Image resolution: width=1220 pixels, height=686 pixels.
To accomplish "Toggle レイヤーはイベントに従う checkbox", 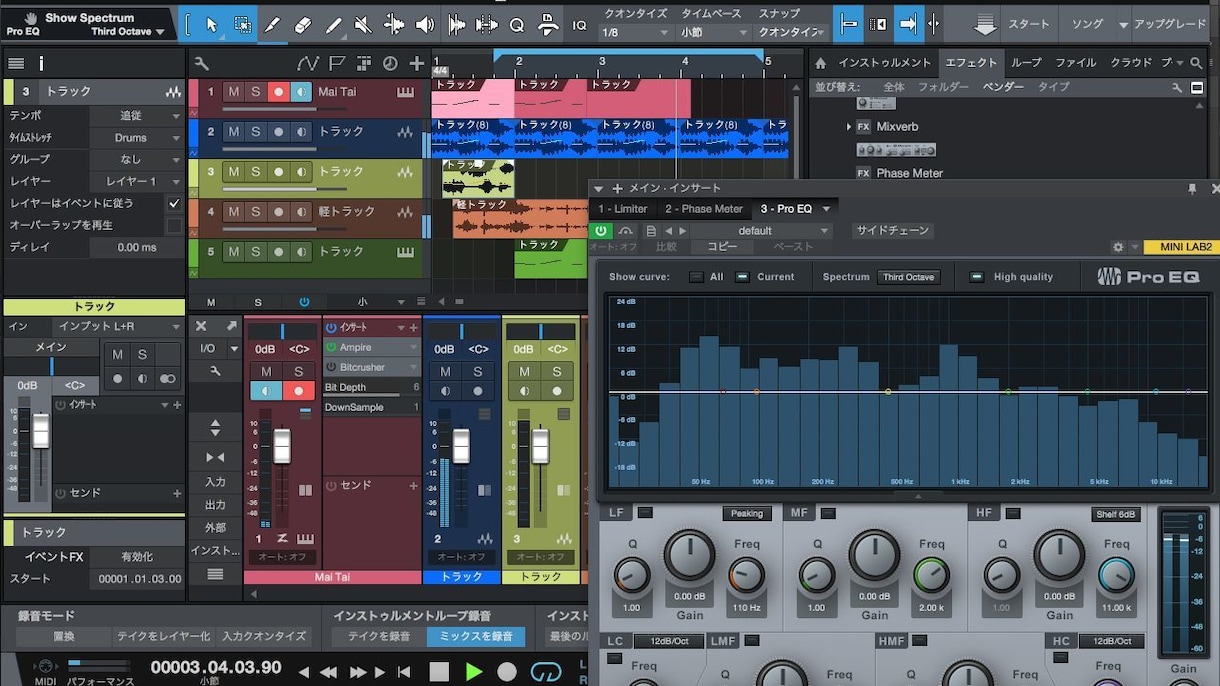I will [175, 203].
